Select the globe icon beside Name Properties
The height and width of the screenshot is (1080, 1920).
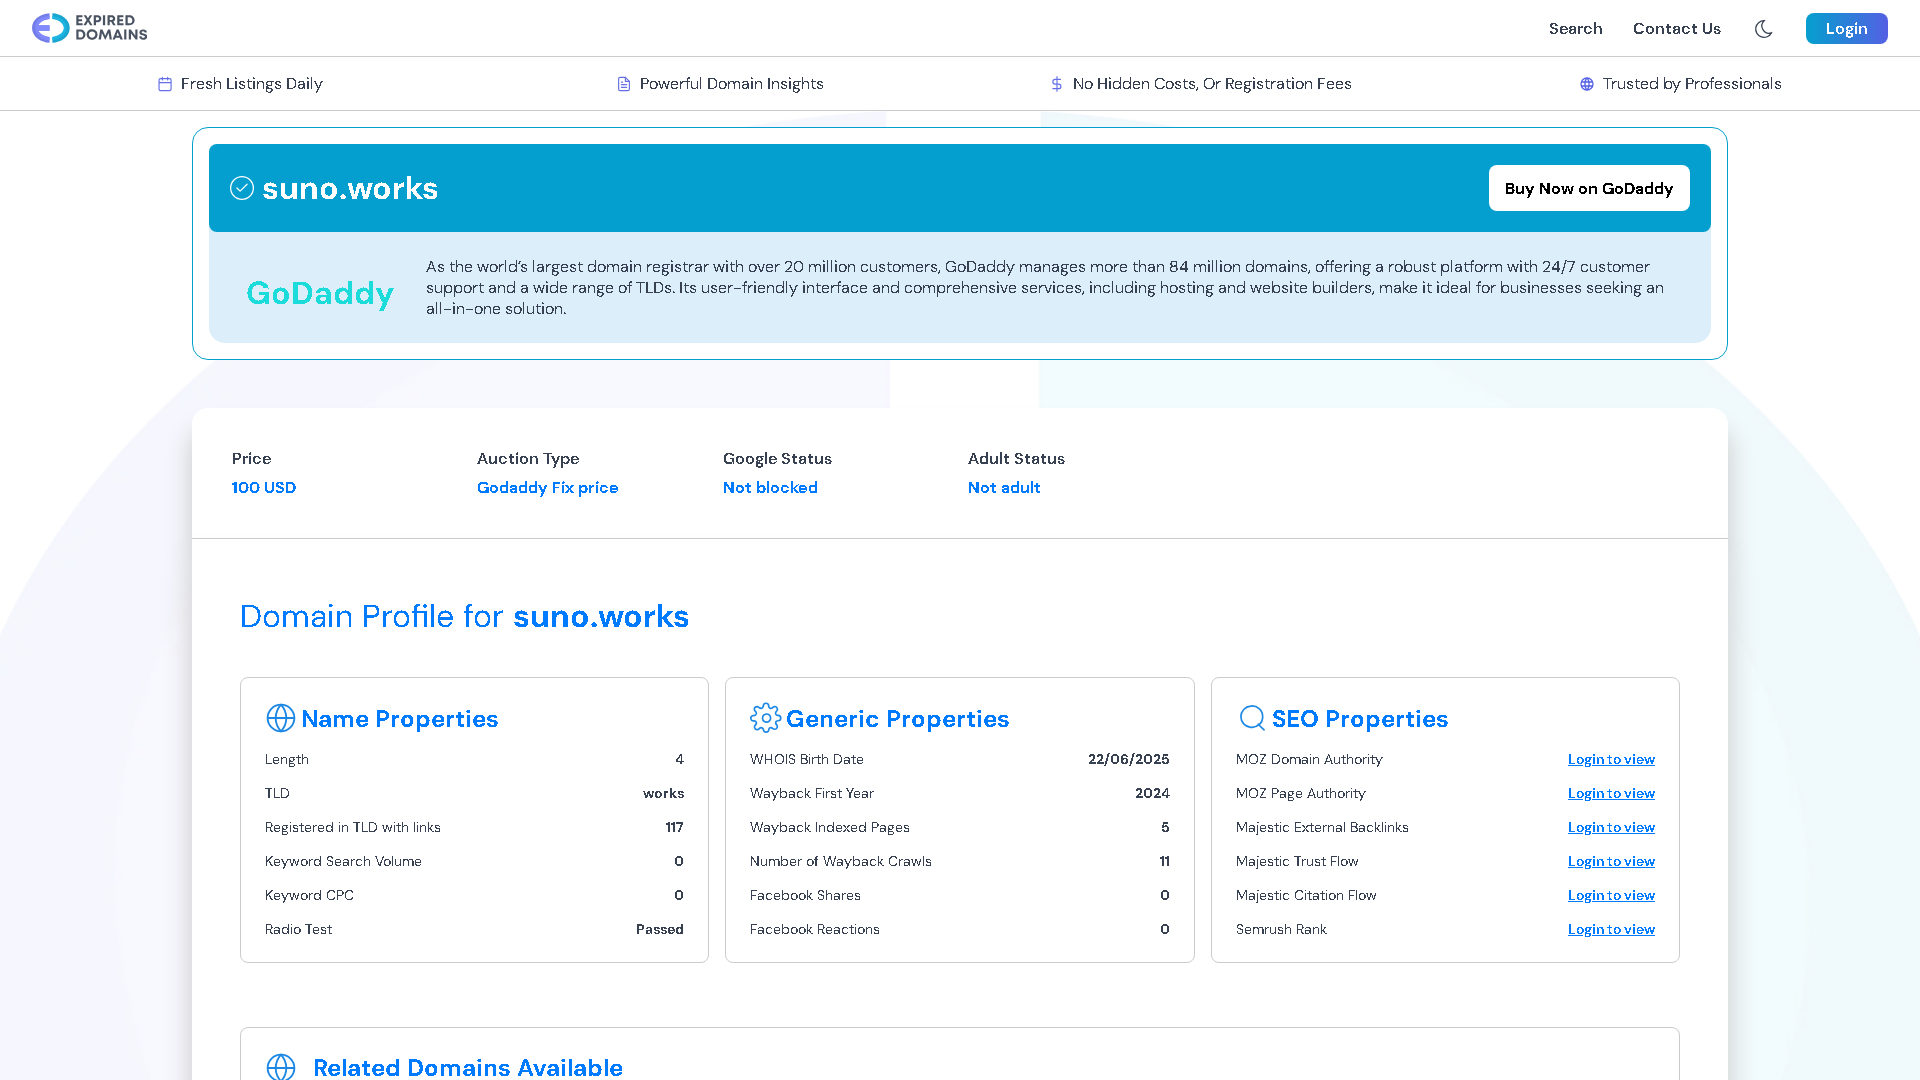(x=279, y=718)
